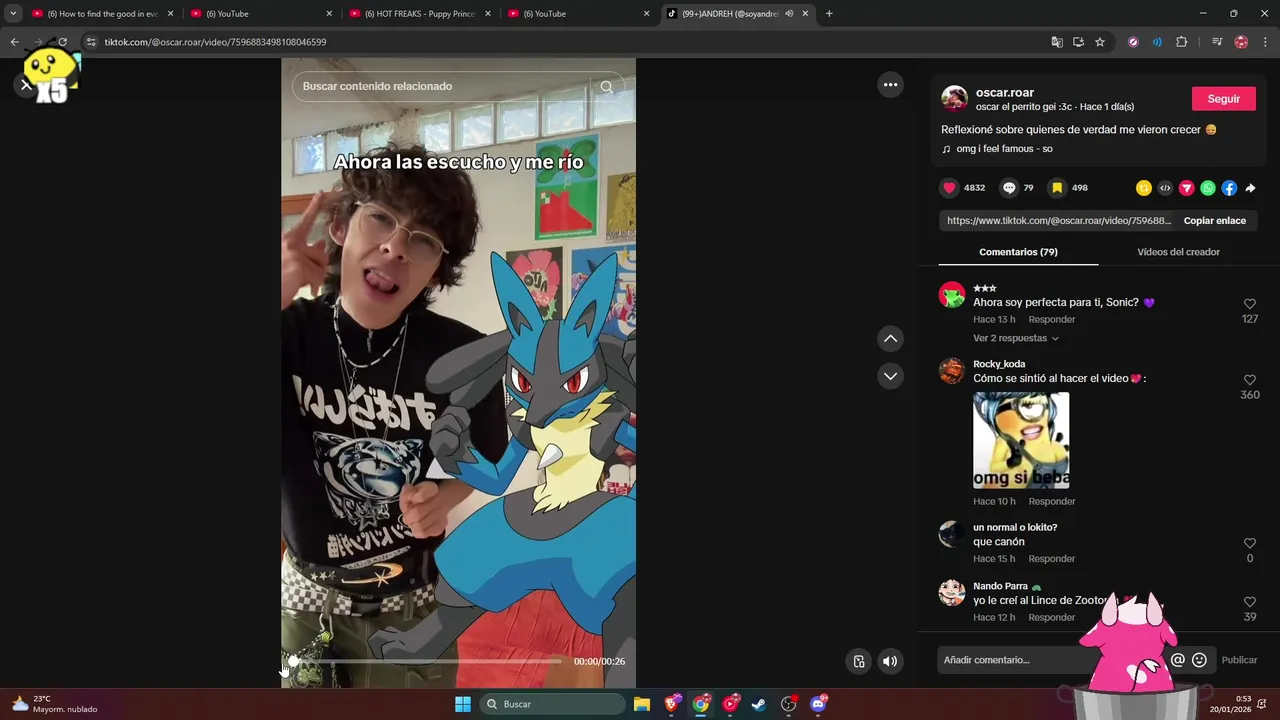Open the Chrome profile avatar
Image resolution: width=1280 pixels, height=720 pixels.
point(1241,42)
